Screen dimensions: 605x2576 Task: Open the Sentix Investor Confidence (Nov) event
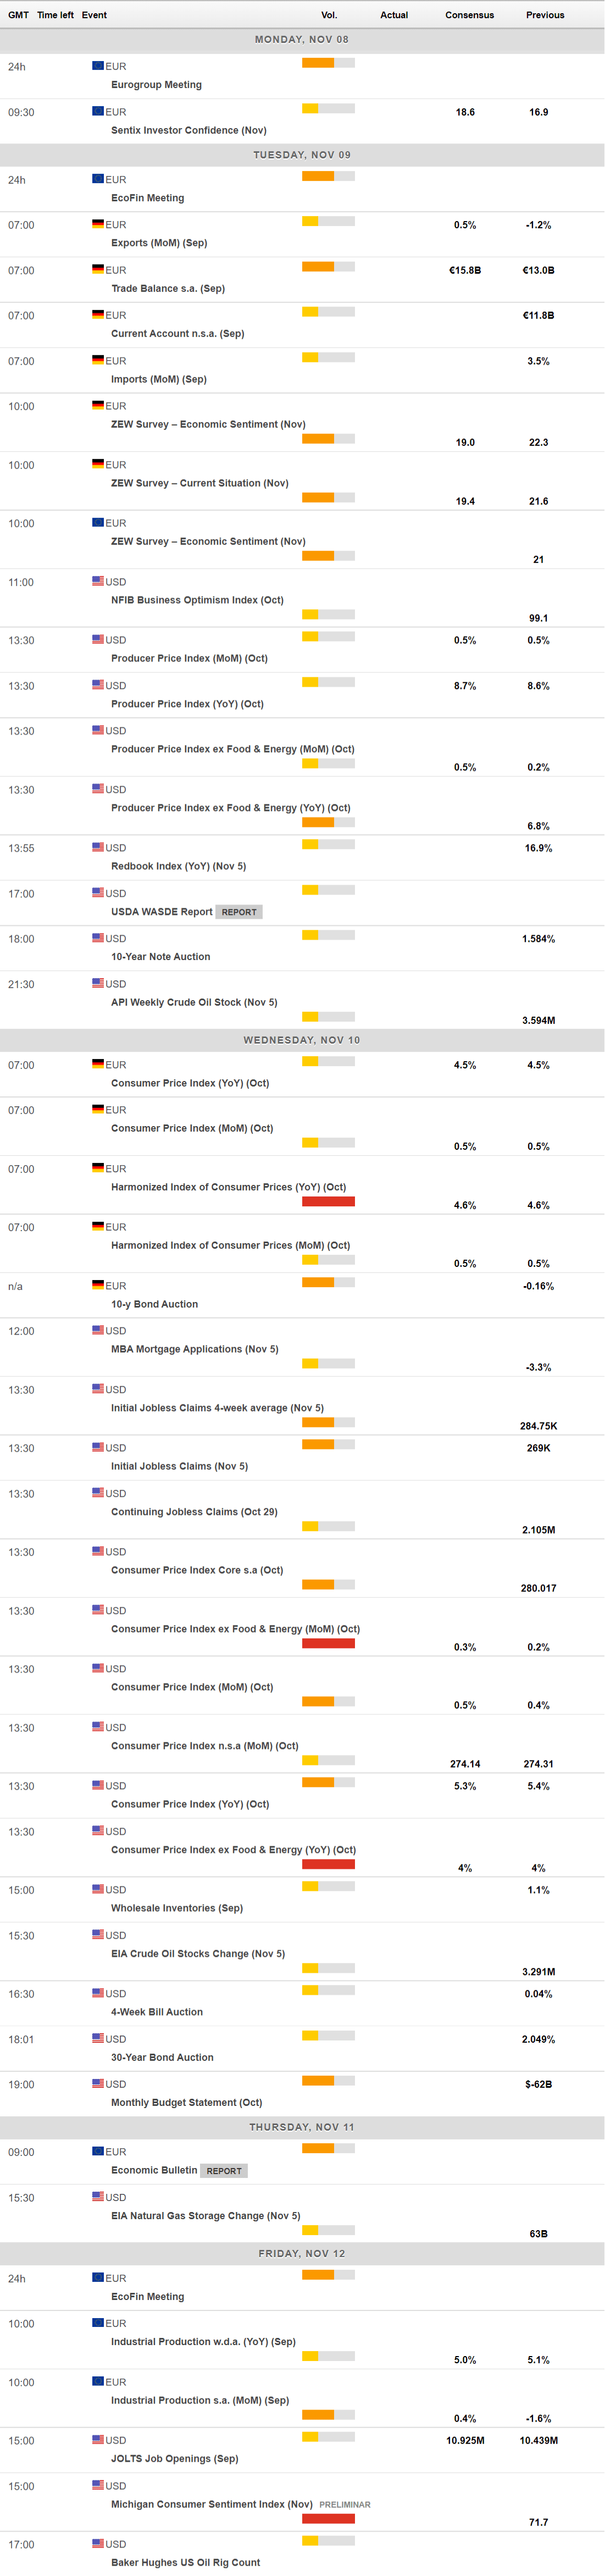click(x=188, y=130)
